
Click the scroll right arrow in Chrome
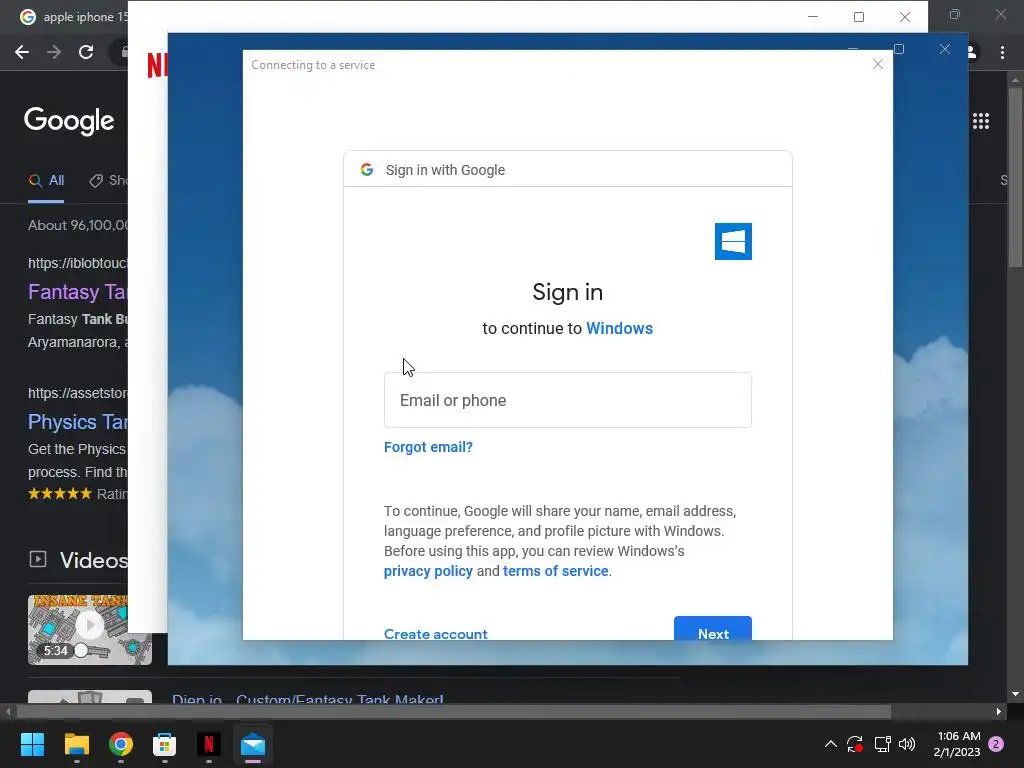pos(999,711)
